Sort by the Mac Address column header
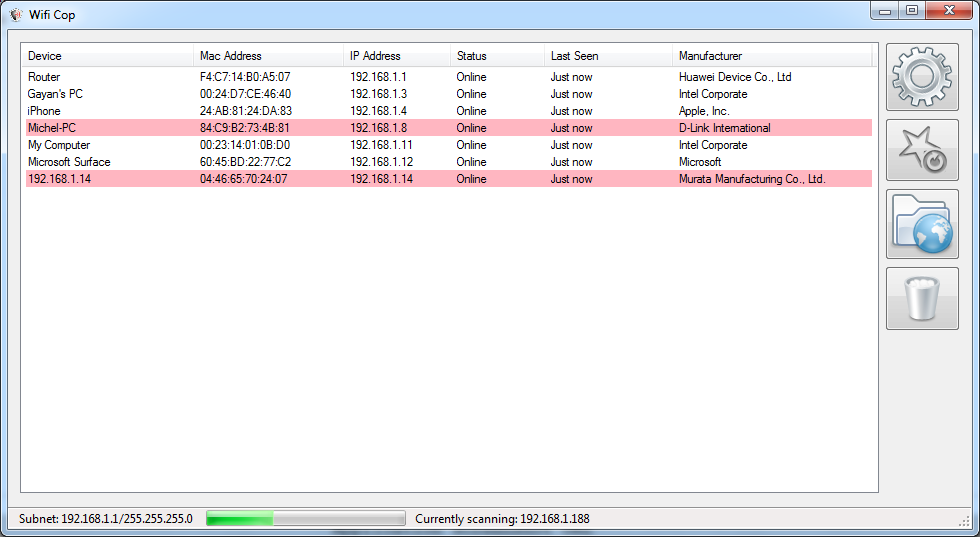 (x=269, y=56)
